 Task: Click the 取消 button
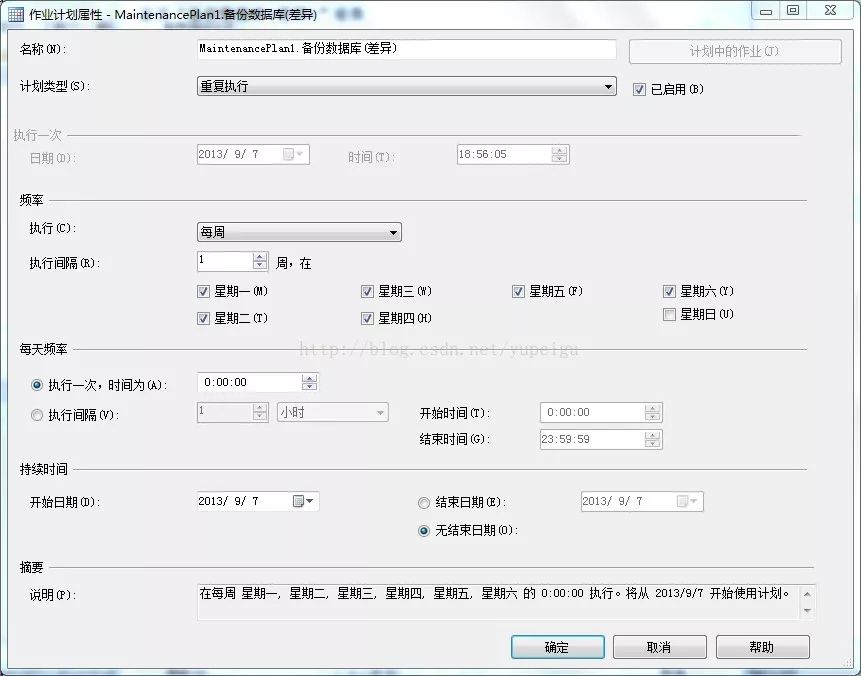coord(659,647)
